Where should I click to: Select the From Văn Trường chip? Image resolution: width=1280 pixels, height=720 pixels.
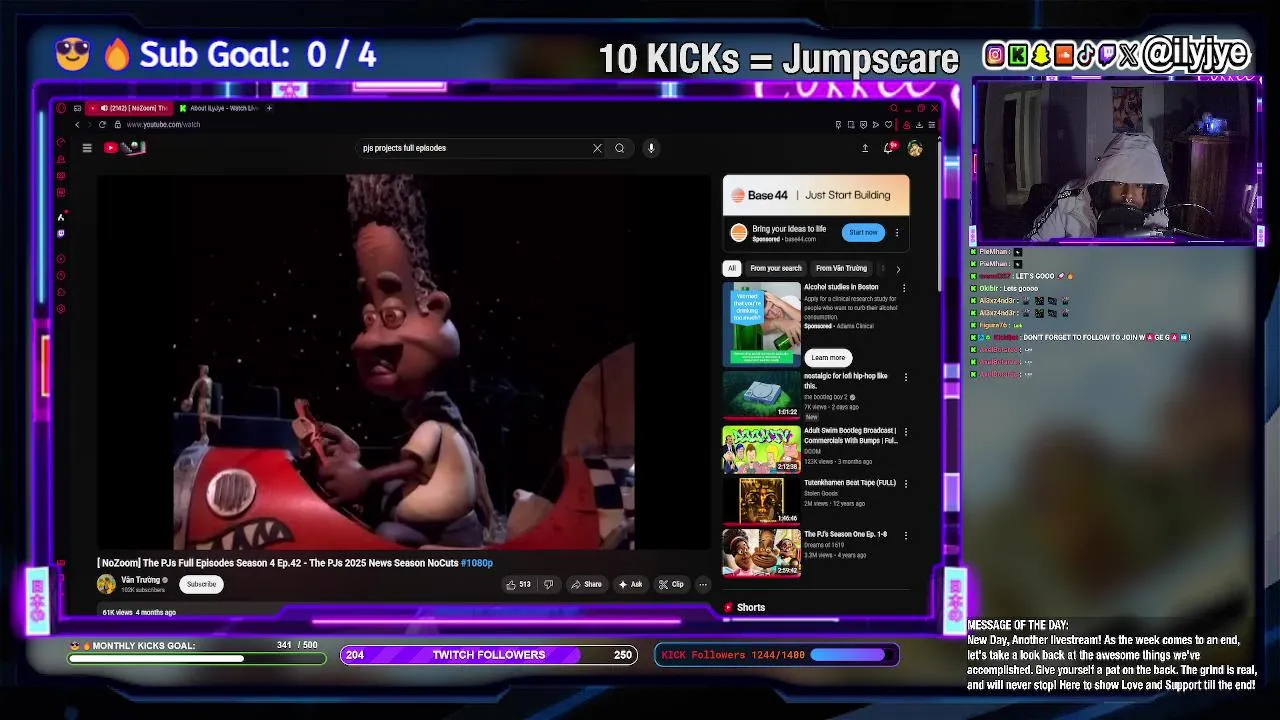click(841, 268)
